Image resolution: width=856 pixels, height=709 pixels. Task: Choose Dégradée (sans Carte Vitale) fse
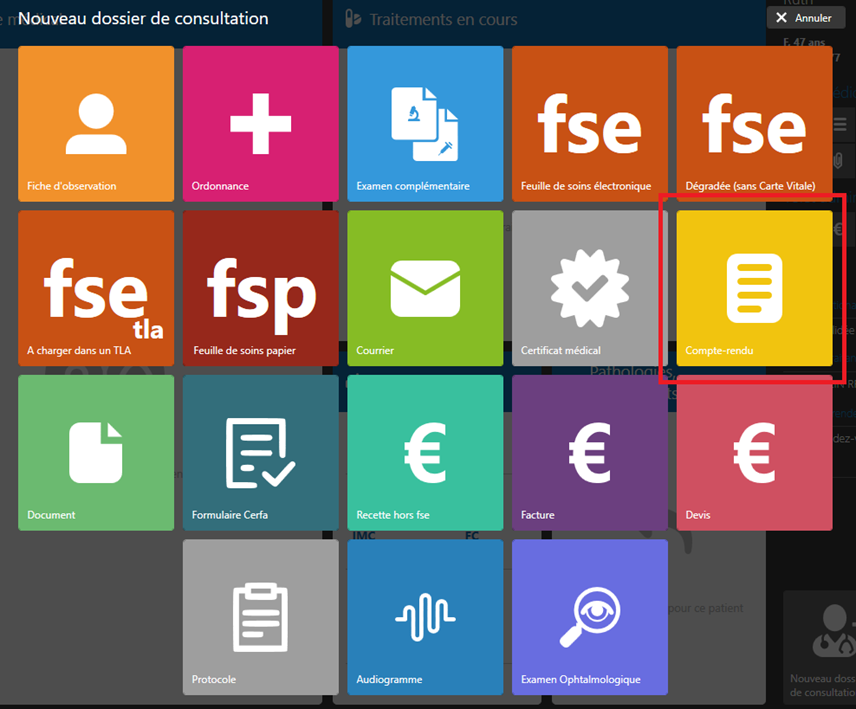754,124
